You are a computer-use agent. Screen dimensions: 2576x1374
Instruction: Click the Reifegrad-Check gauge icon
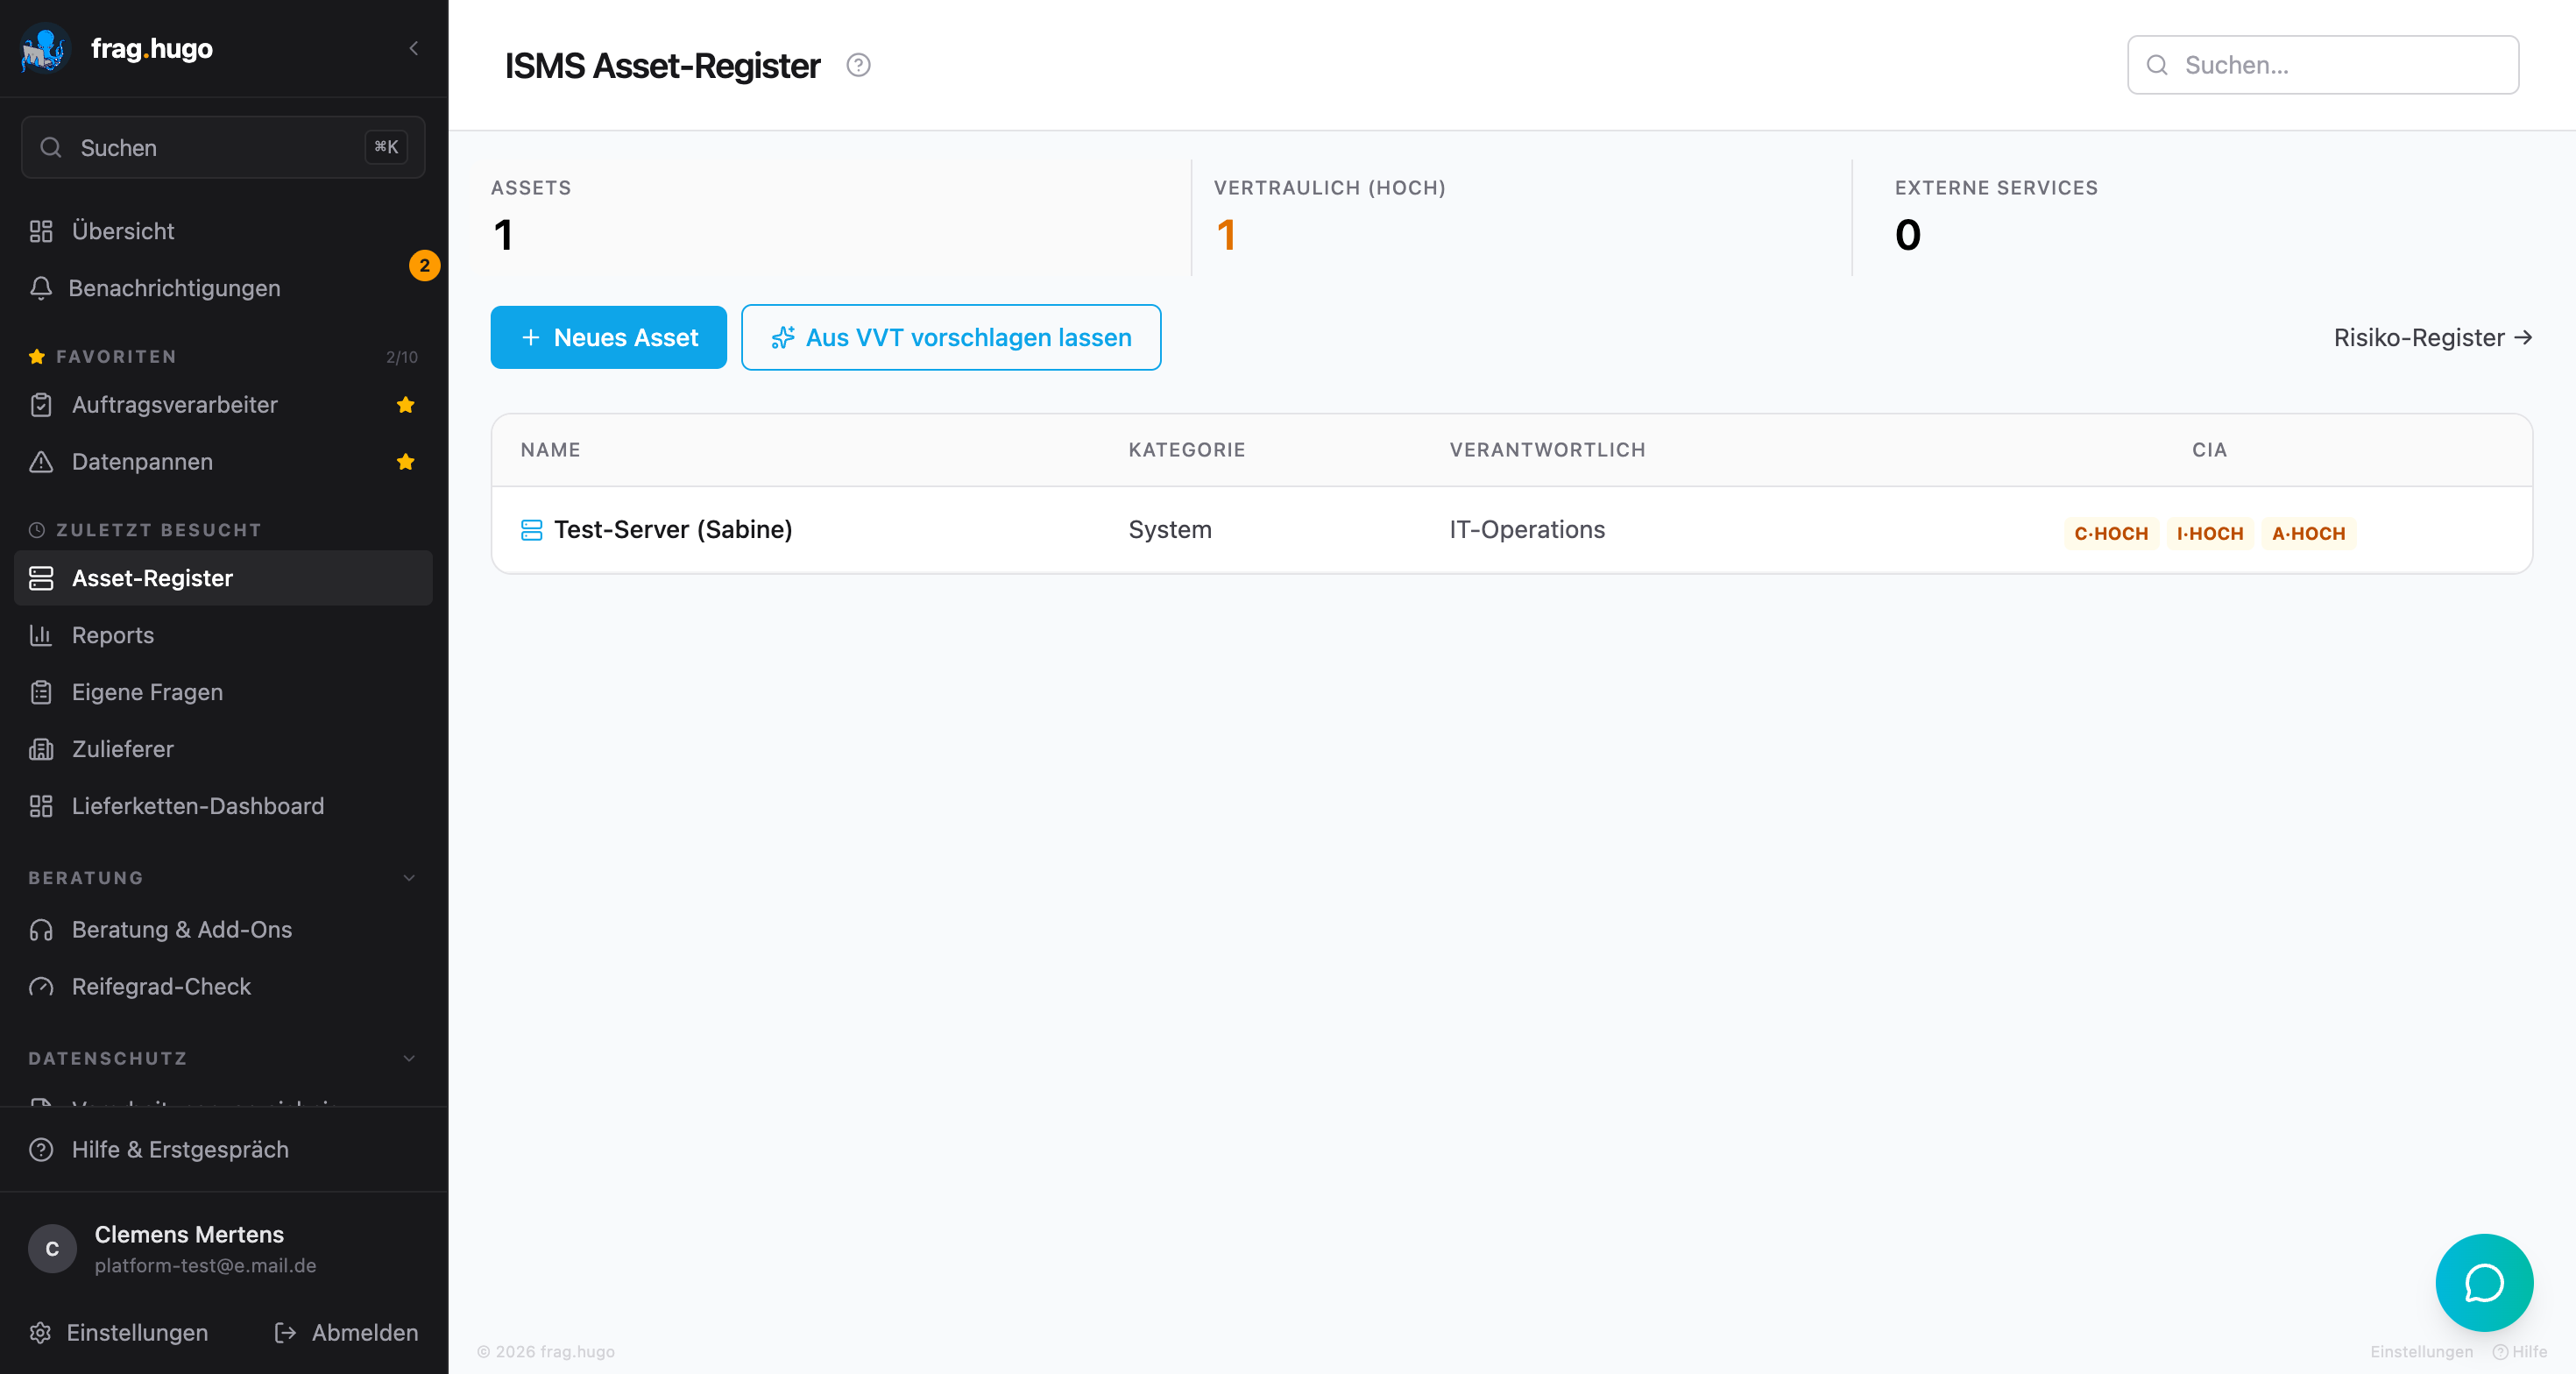pyautogui.click(x=41, y=987)
